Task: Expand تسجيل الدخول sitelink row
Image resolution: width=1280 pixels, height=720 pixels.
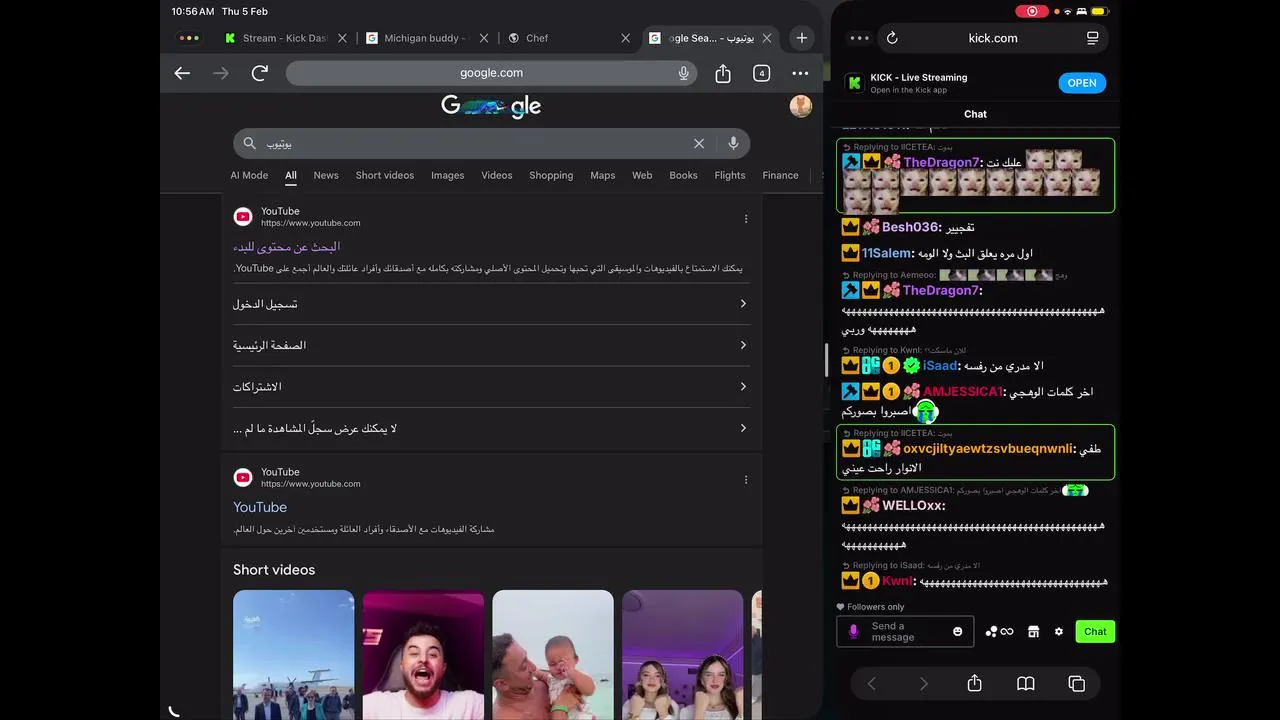Action: 491,304
